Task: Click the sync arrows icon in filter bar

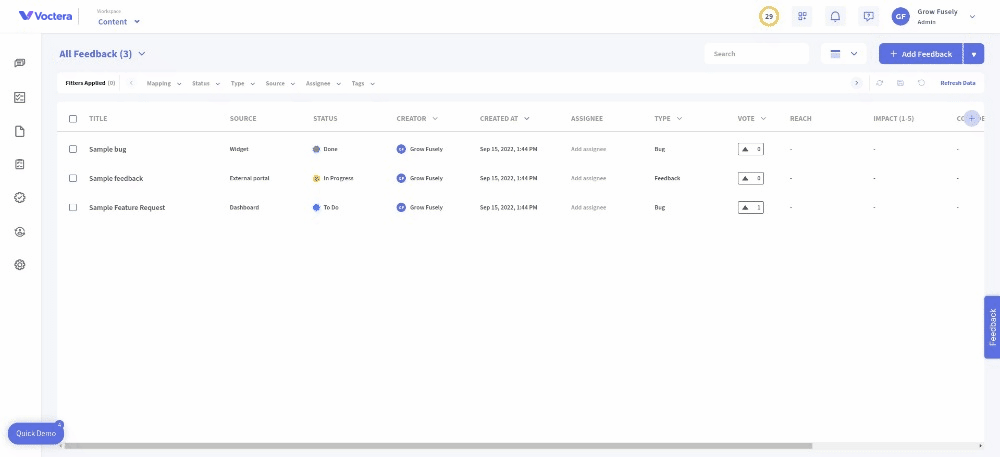Action: tap(879, 83)
